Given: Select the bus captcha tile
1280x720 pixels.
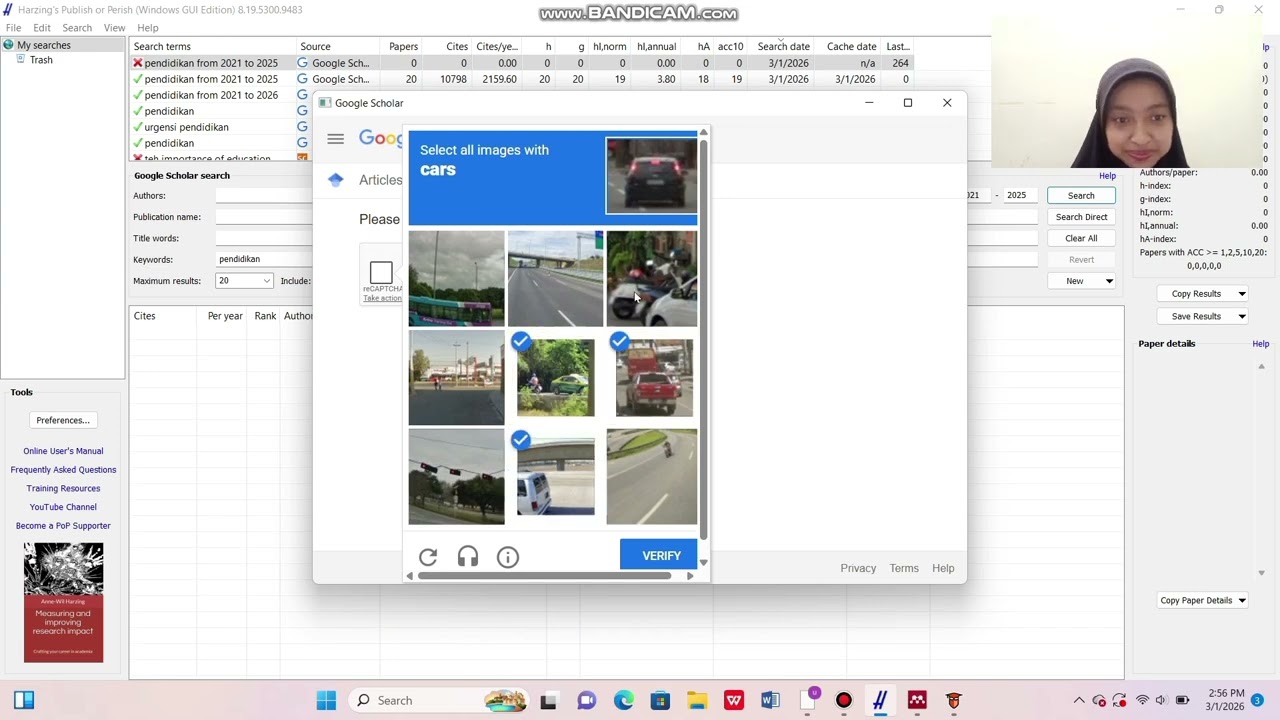Looking at the screenshot, I should coord(456,279).
